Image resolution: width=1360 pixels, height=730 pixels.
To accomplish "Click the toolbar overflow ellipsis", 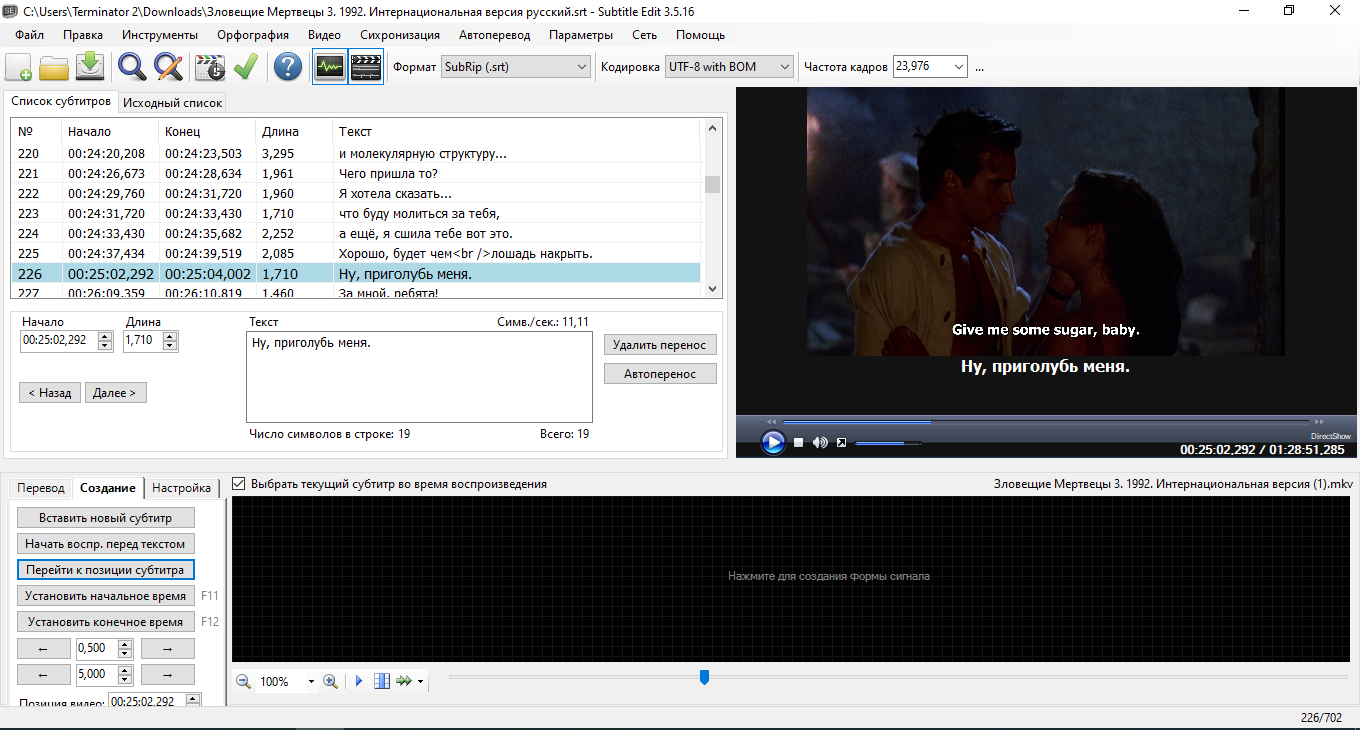I will (980, 67).
